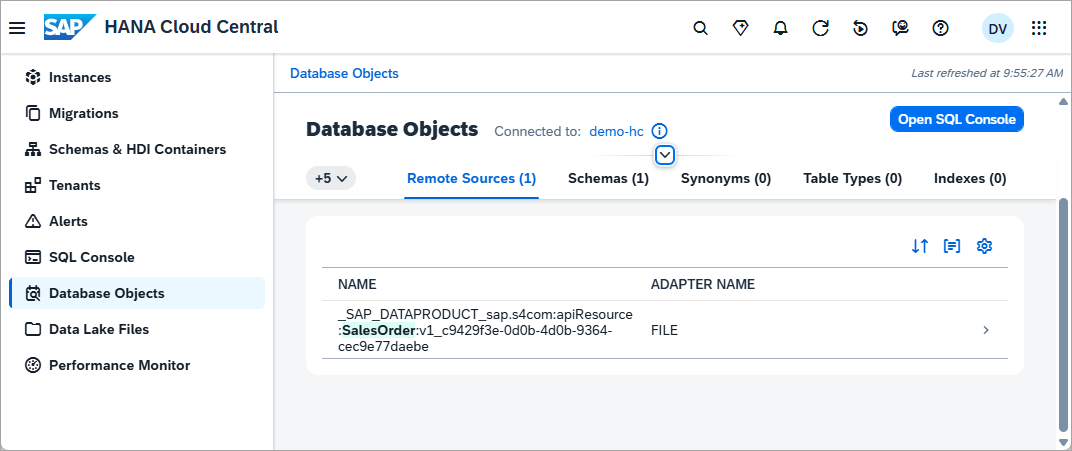Screen dimensions: 1072x451
Task: Open table settings gear icon
Action: pos(984,247)
